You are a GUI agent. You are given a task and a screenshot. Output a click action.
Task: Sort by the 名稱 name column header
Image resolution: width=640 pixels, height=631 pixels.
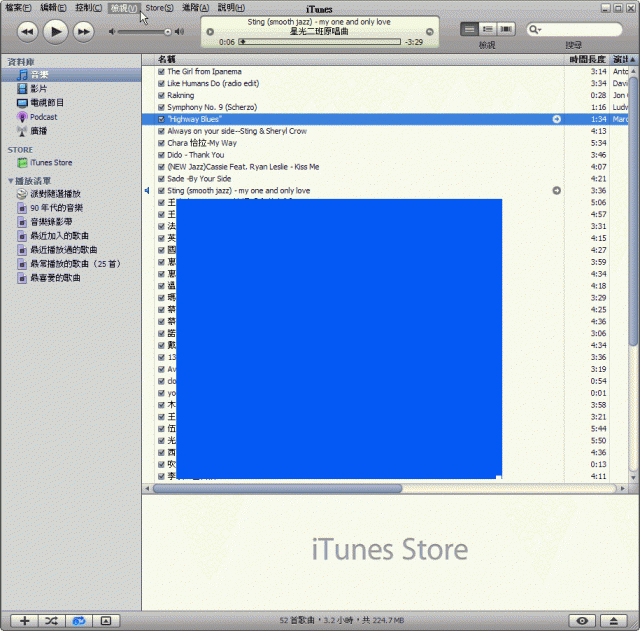tap(359, 60)
